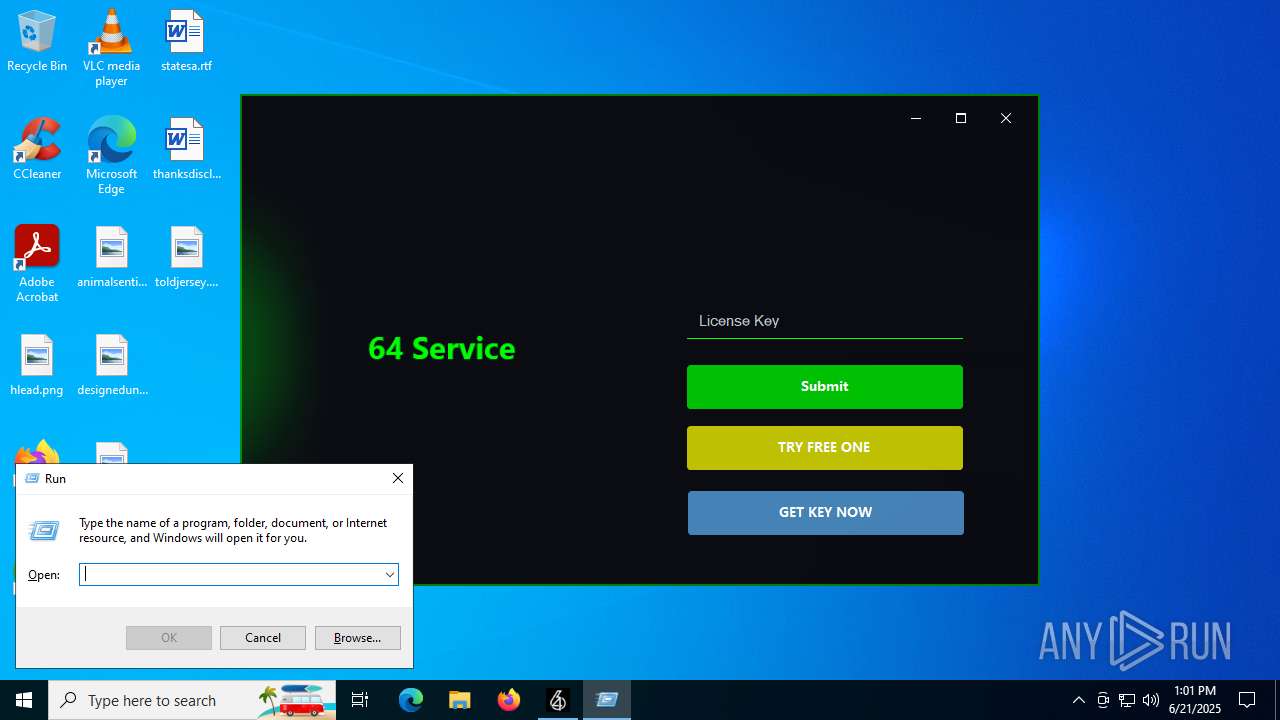Image resolution: width=1280 pixels, height=720 pixels.
Task: Click the taskbar clock showing 1:01 PM
Action: coord(1195,700)
